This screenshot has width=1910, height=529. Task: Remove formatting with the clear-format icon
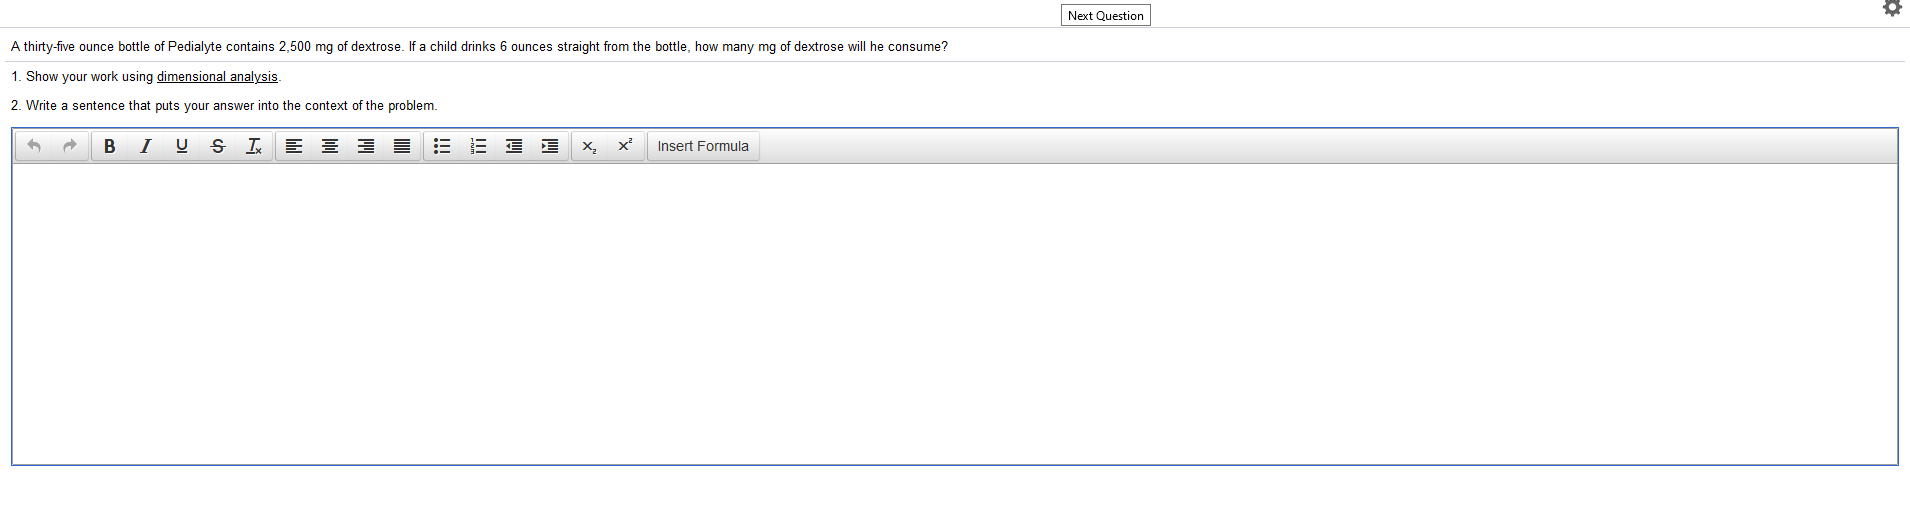click(254, 146)
